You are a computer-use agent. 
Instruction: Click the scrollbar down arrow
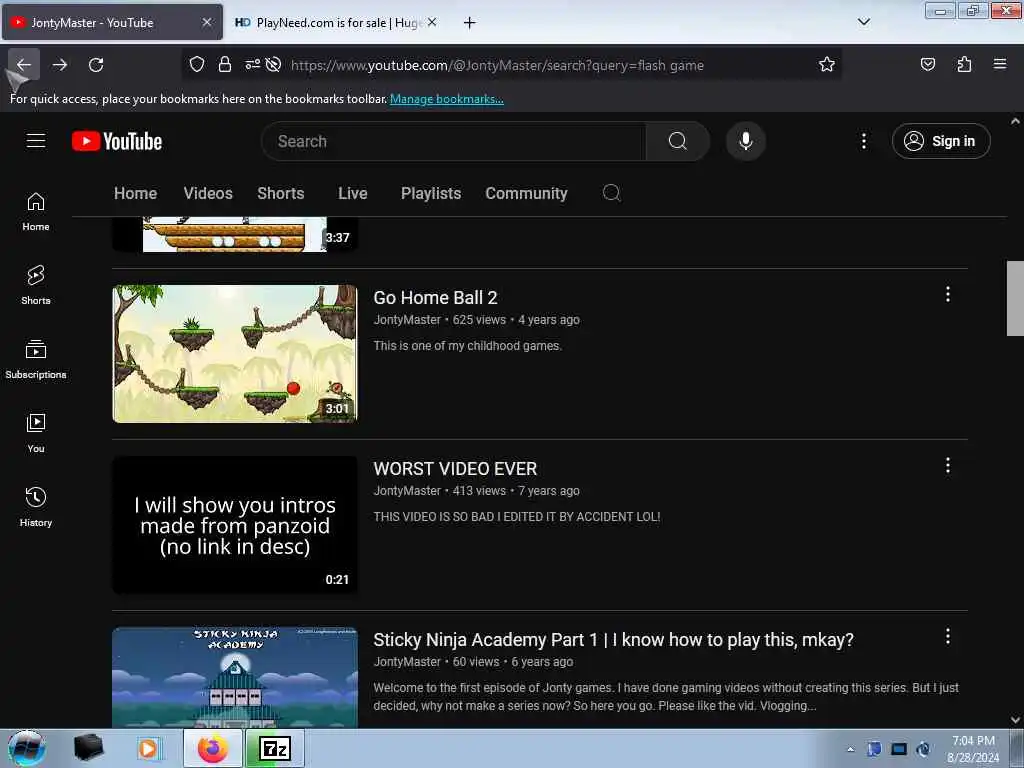pyautogui.click(x=1015, y=720)
